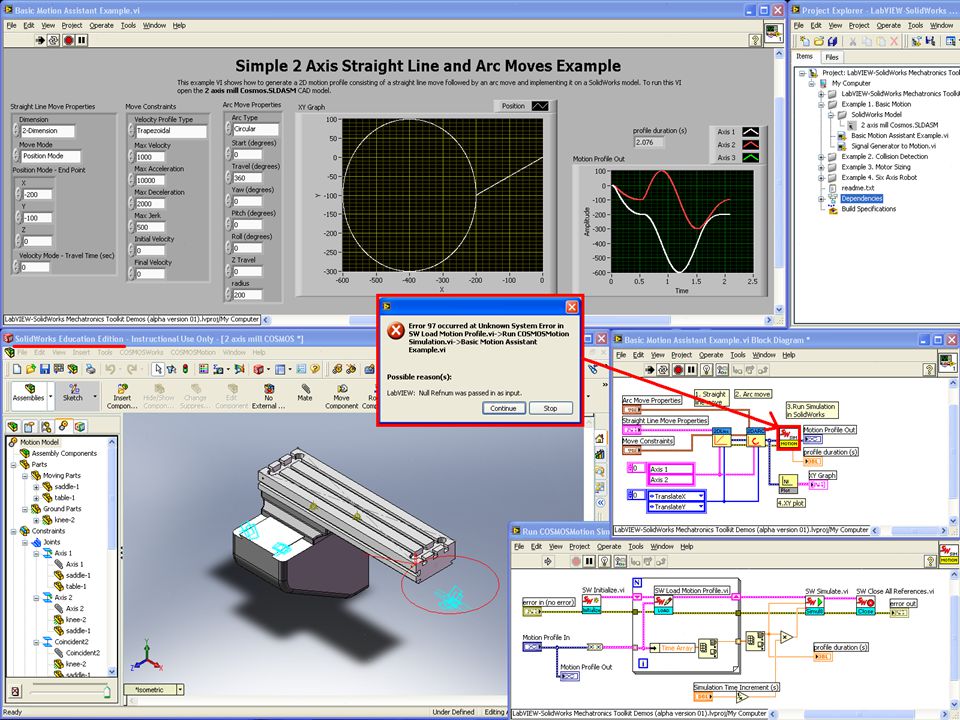This screenshot has width=960, height=720.
Task: Open the Operate menu in Basic Motion Assistant front panel
Action: tap(101, 25)
